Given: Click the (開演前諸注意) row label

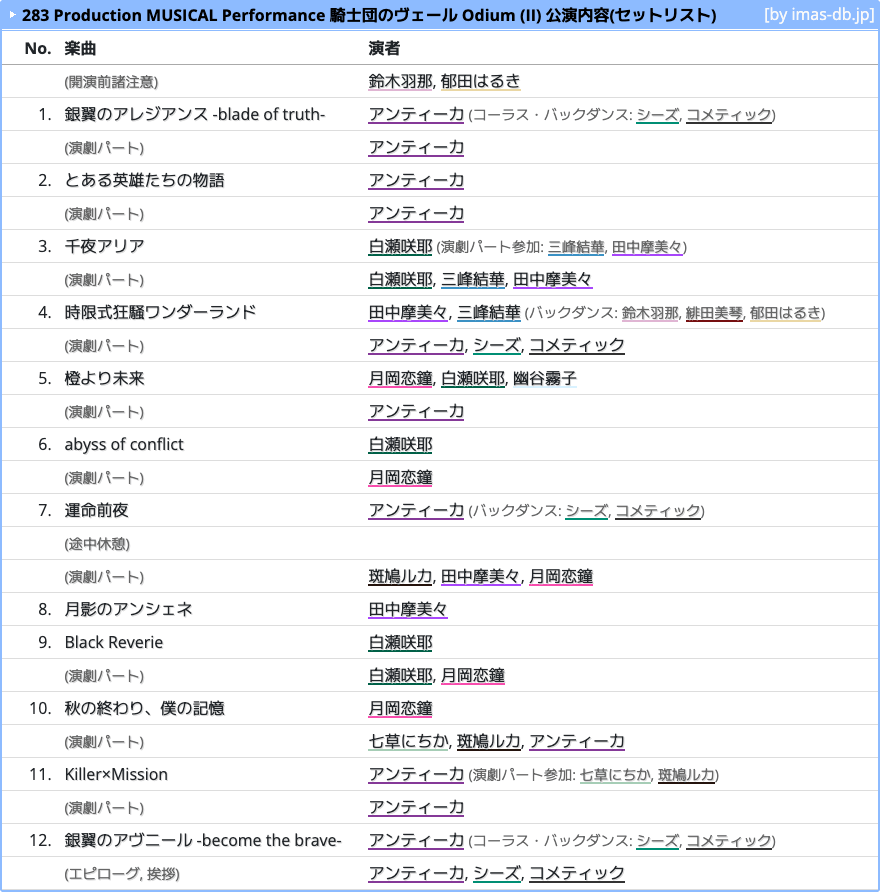Looking at the screenshot, I should (111, 82).
